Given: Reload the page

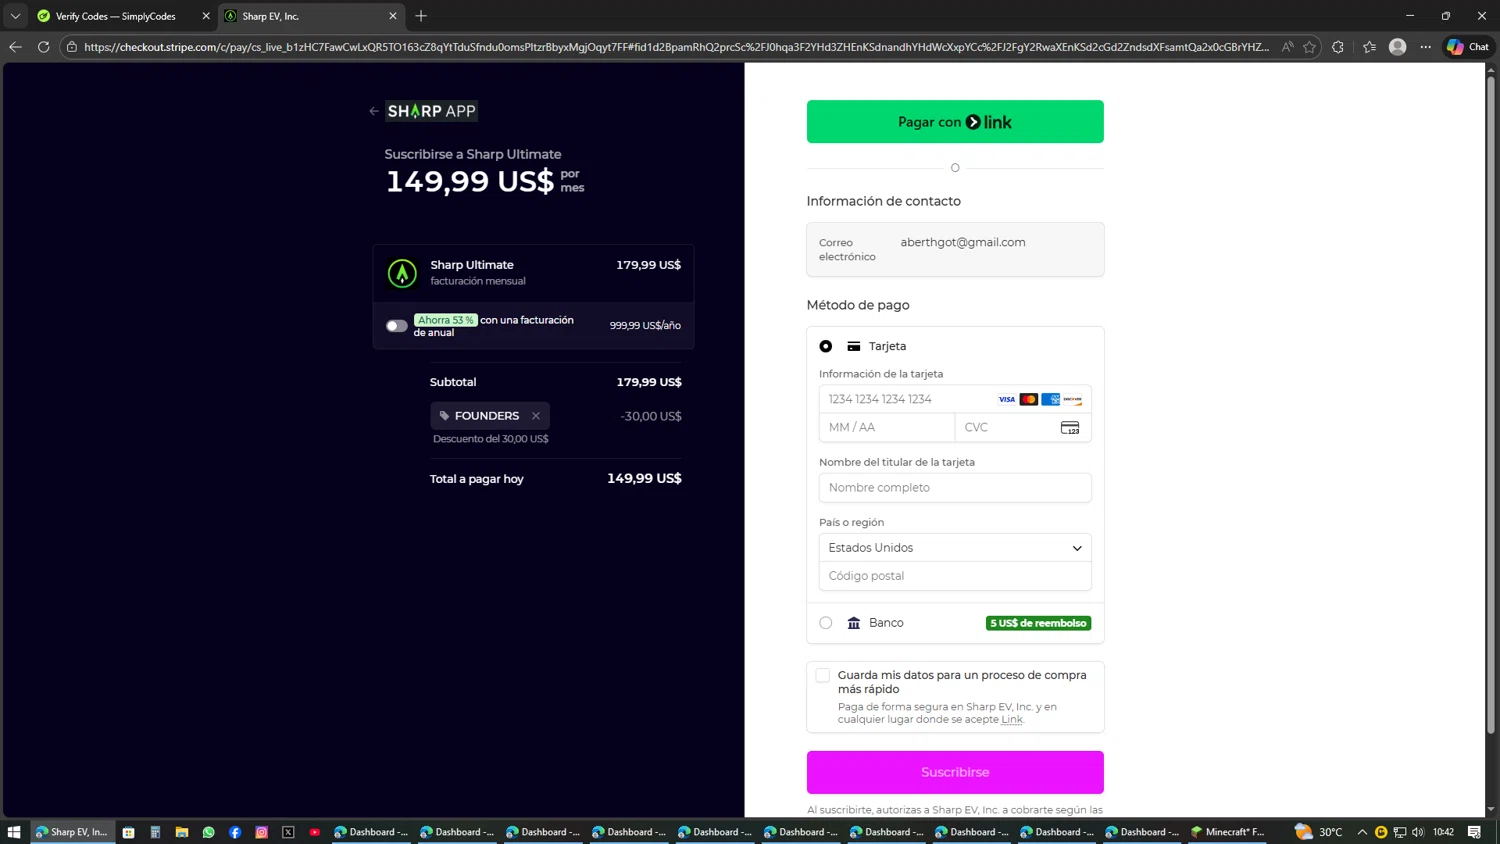Looking at the screenshot, I should click(x=43, y=47).
